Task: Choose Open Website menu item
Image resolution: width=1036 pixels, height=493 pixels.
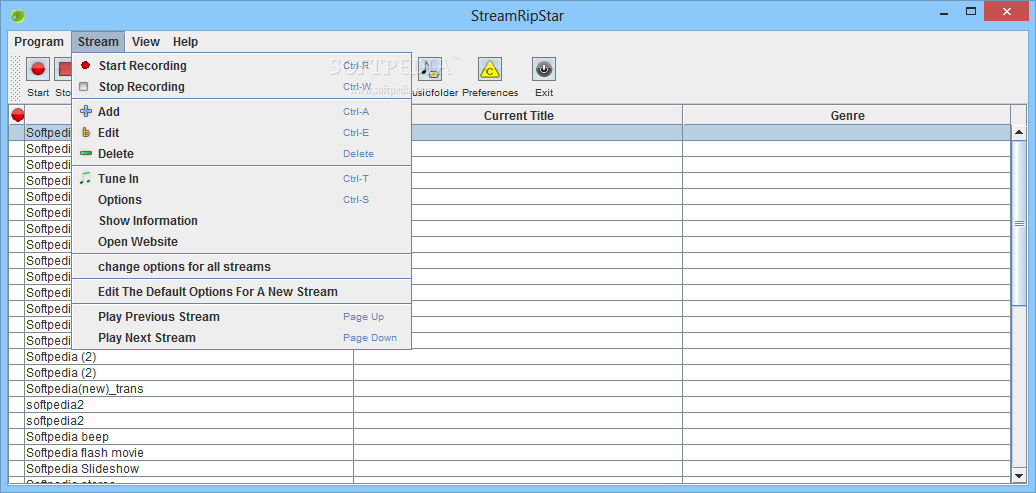Action: click(241, 242)
